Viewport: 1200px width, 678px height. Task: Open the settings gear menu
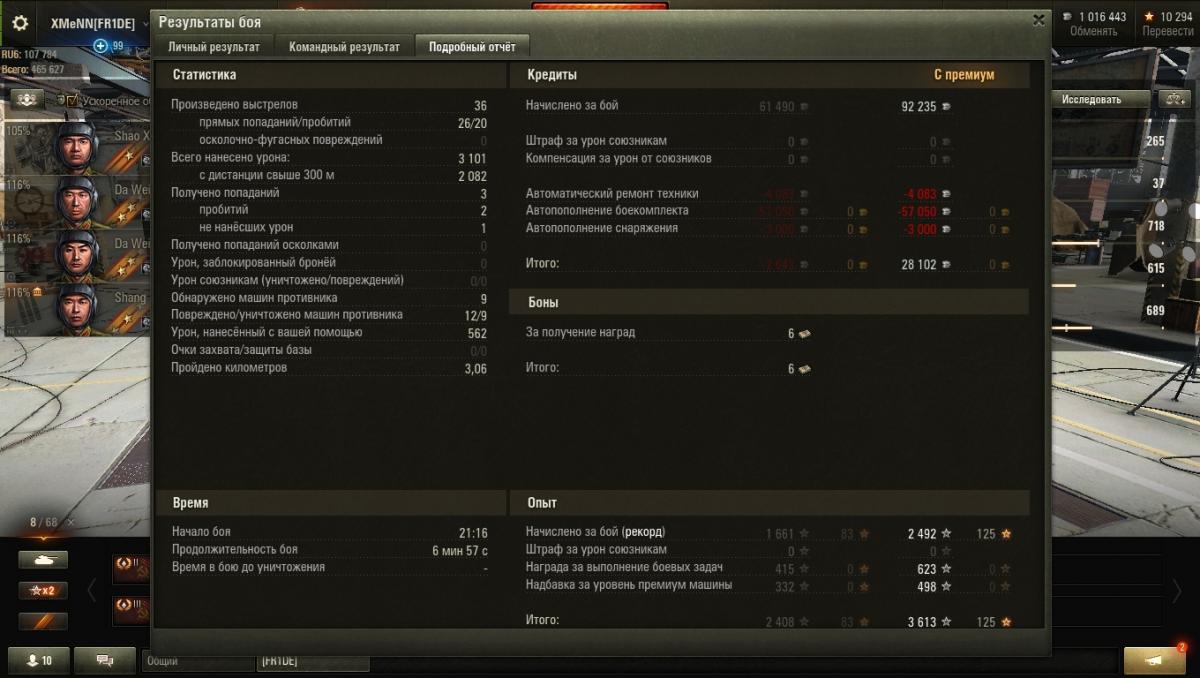click(20, 23)
